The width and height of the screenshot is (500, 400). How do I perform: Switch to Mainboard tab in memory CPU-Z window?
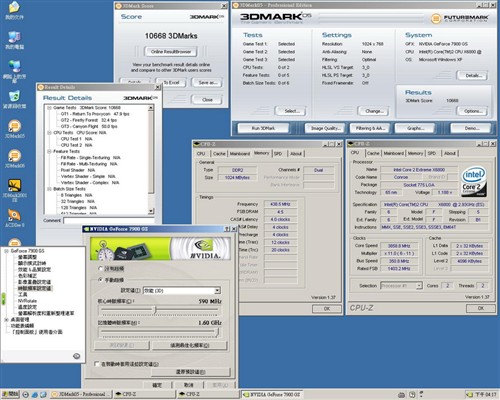click(240, 154)
